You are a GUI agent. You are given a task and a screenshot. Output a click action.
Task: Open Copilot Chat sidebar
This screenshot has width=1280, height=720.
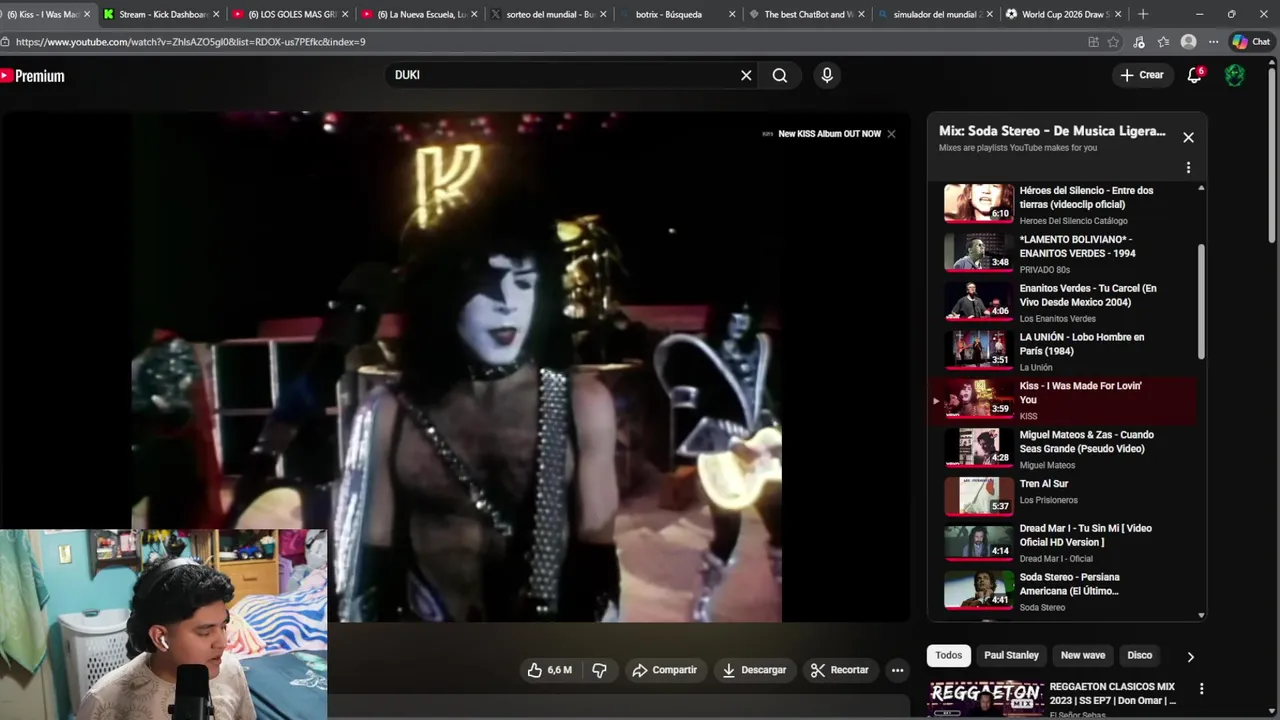point(1251,42)
